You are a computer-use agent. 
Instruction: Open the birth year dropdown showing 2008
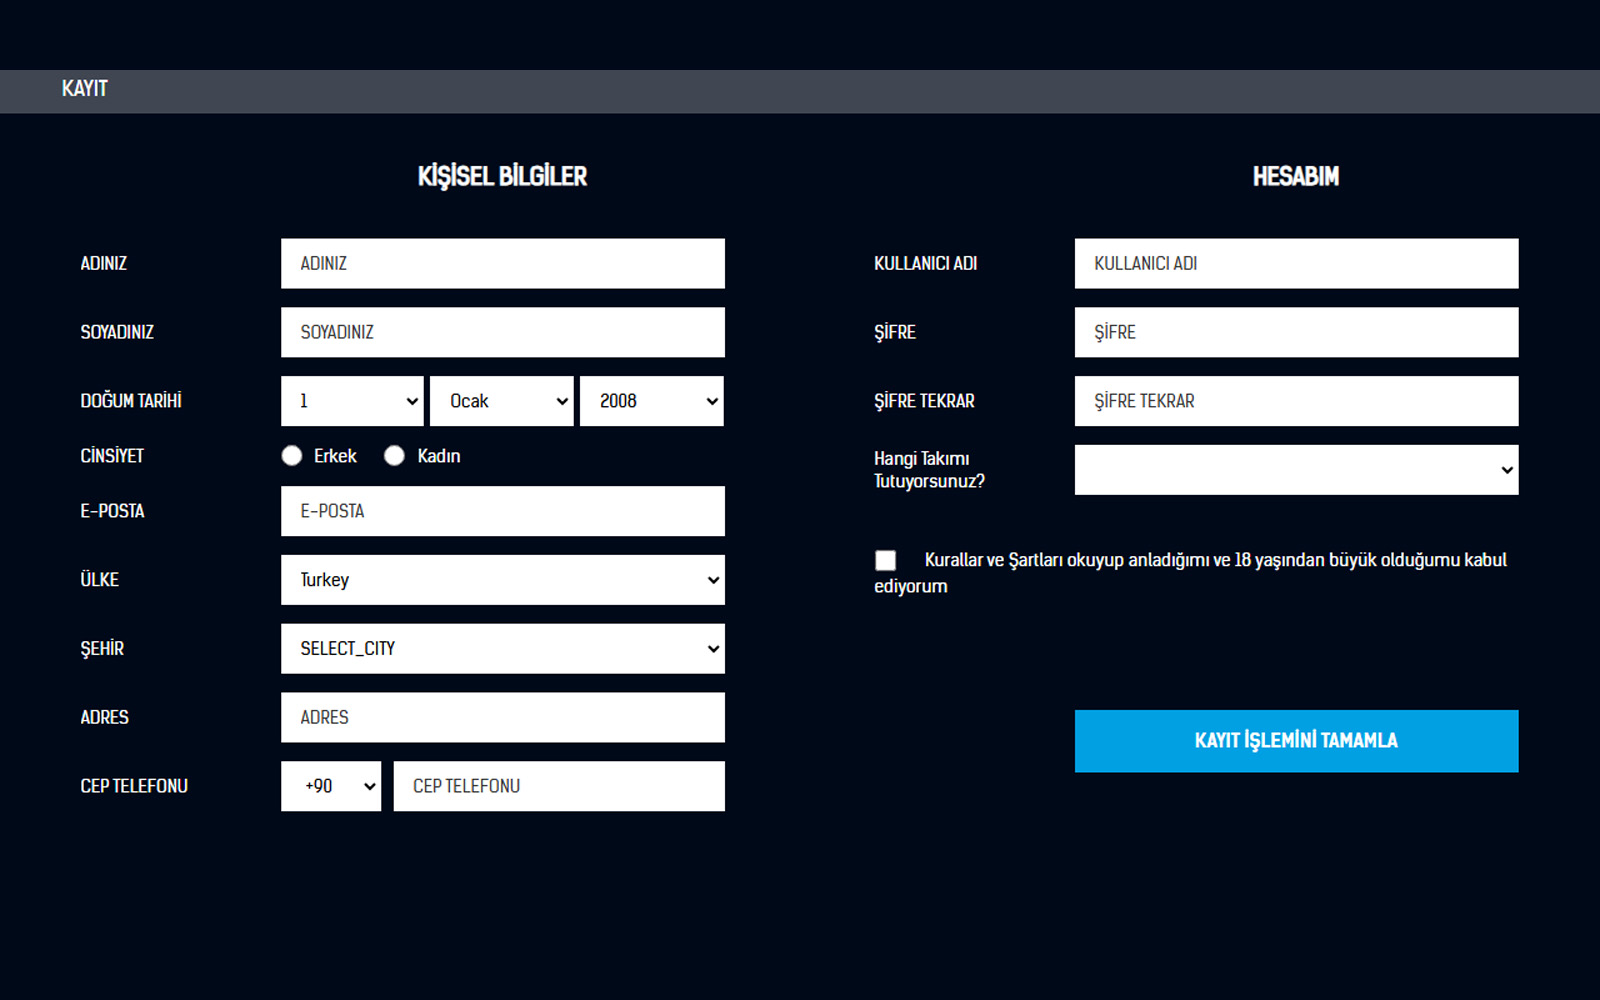(x=652, y=401)
